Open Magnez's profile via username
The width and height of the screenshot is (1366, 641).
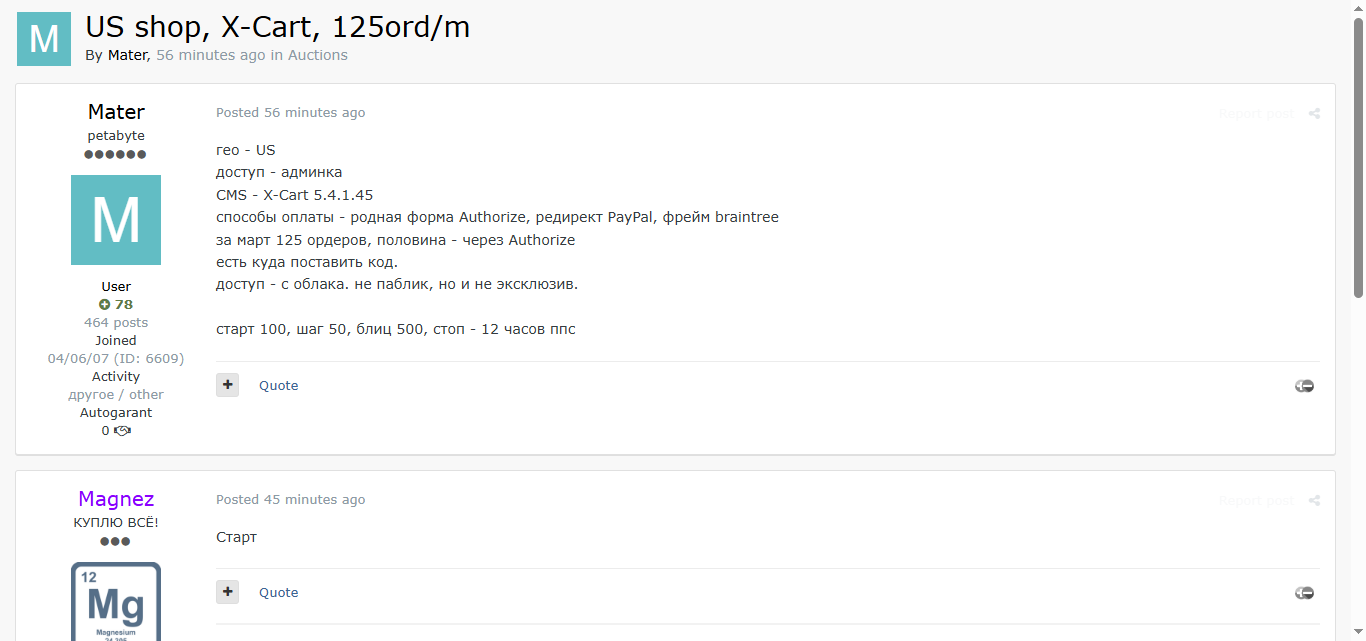116,499
